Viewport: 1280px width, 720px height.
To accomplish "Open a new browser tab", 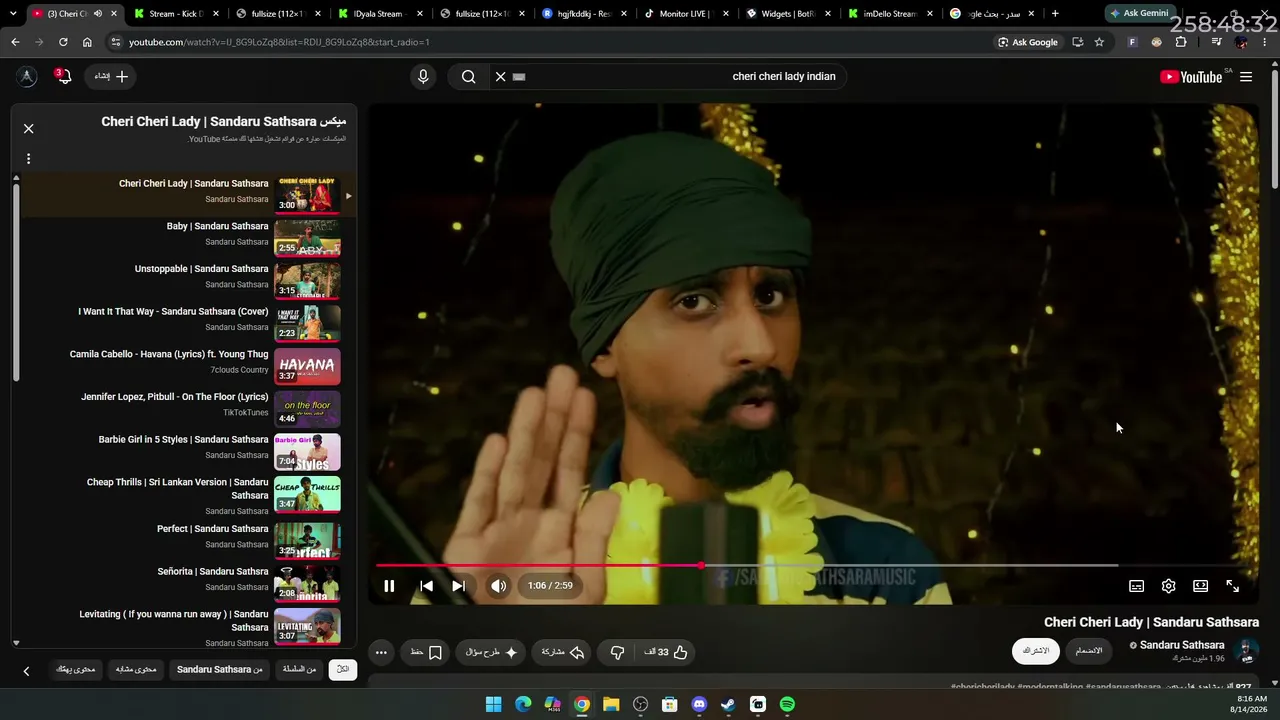I will pyautogui.click(x=1055, y=14).
